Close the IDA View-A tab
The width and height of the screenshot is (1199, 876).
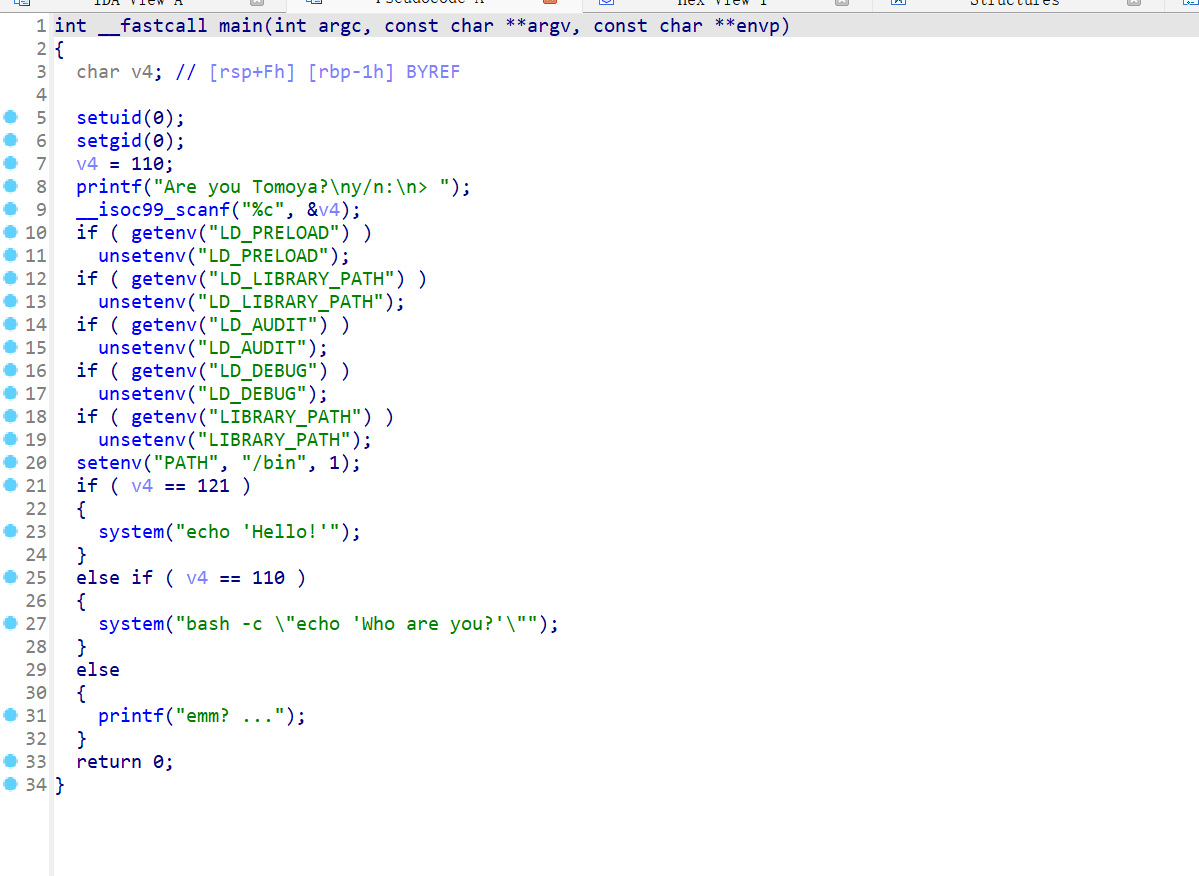[x=256, y=3]
